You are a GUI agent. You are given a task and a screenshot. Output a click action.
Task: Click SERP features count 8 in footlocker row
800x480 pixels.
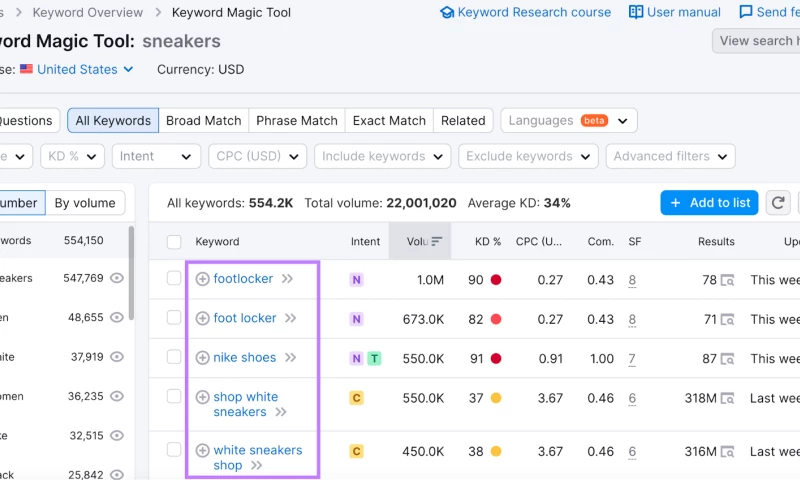point(632,280)
